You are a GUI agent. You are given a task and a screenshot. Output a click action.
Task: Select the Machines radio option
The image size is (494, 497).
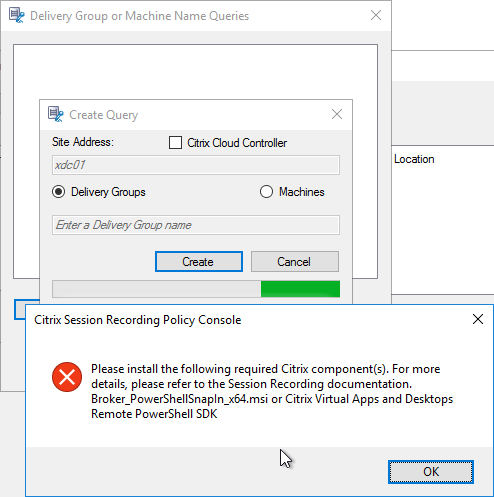pos(266,192)
